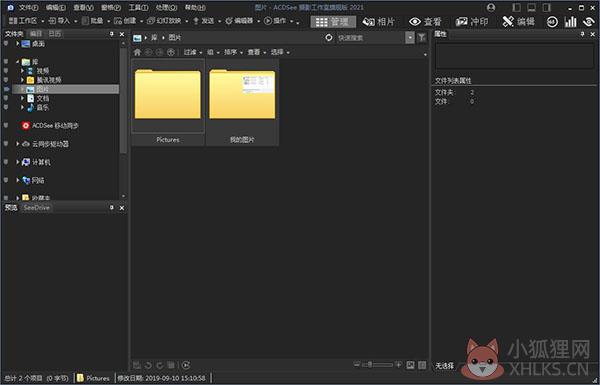Viewport: 600px width, 385px height.
Task: Open 编辑 mode with crossed-tools icon
Action: pyautogui.click(x=518, y=22)
